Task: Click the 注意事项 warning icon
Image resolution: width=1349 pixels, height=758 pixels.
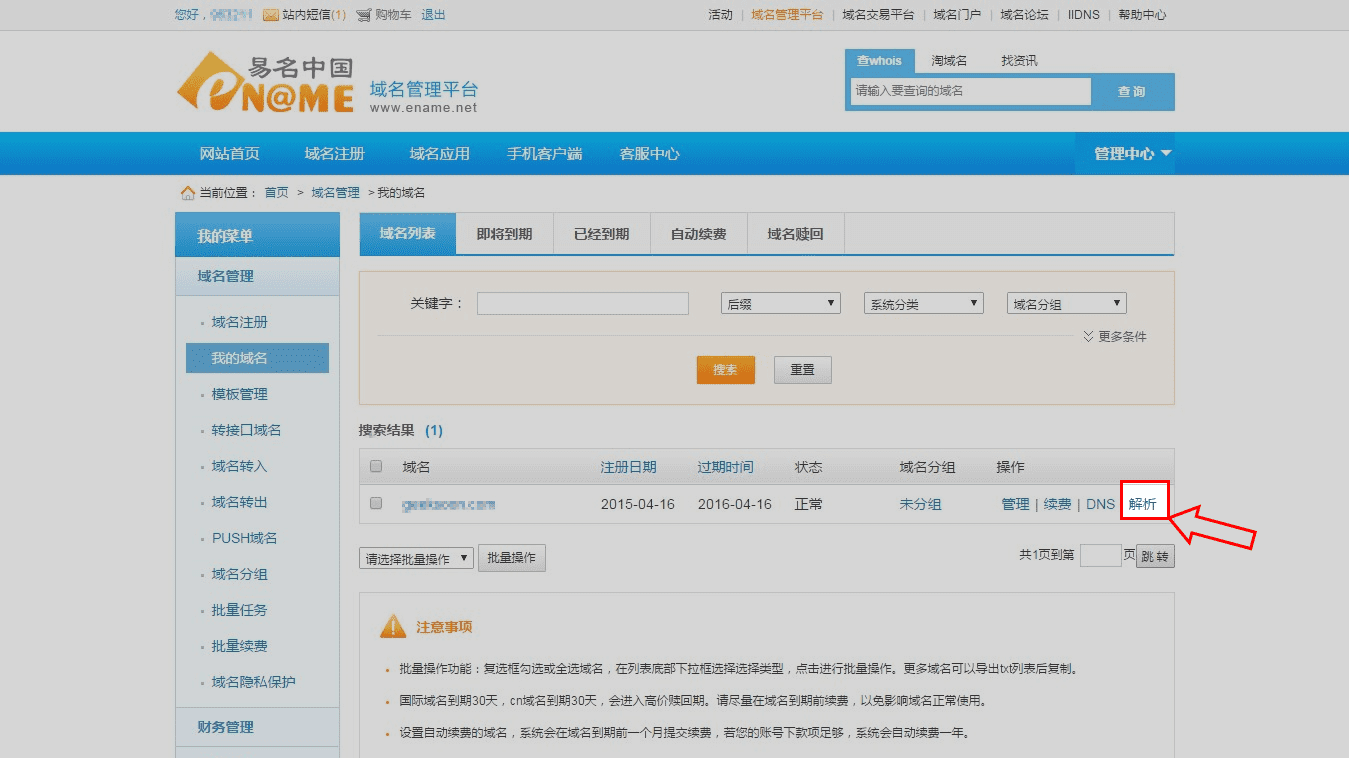Action: (393, 627)
